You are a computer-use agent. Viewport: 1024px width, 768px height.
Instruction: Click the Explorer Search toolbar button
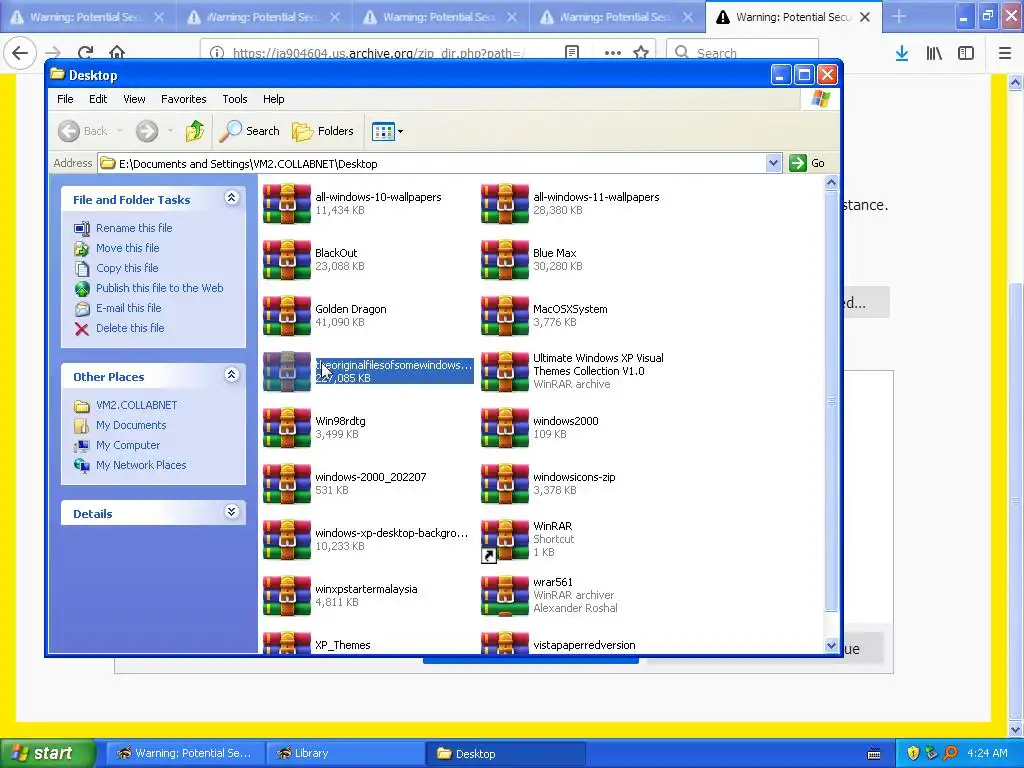pos(249,131)
